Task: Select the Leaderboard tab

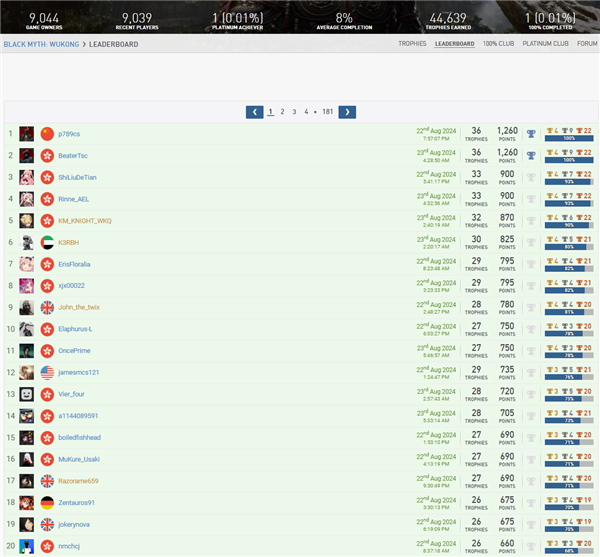Action: coord(455,44)
